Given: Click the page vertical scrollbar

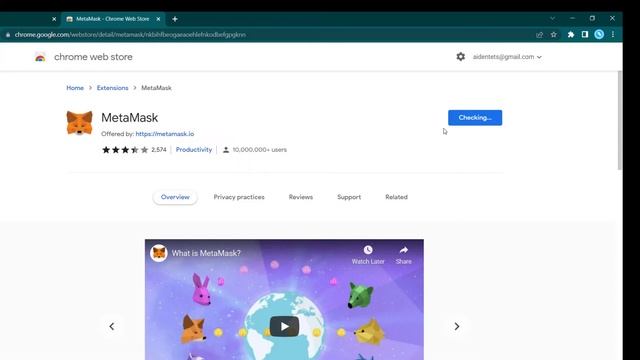Looking at the screenshot, I should click(620, 121).
